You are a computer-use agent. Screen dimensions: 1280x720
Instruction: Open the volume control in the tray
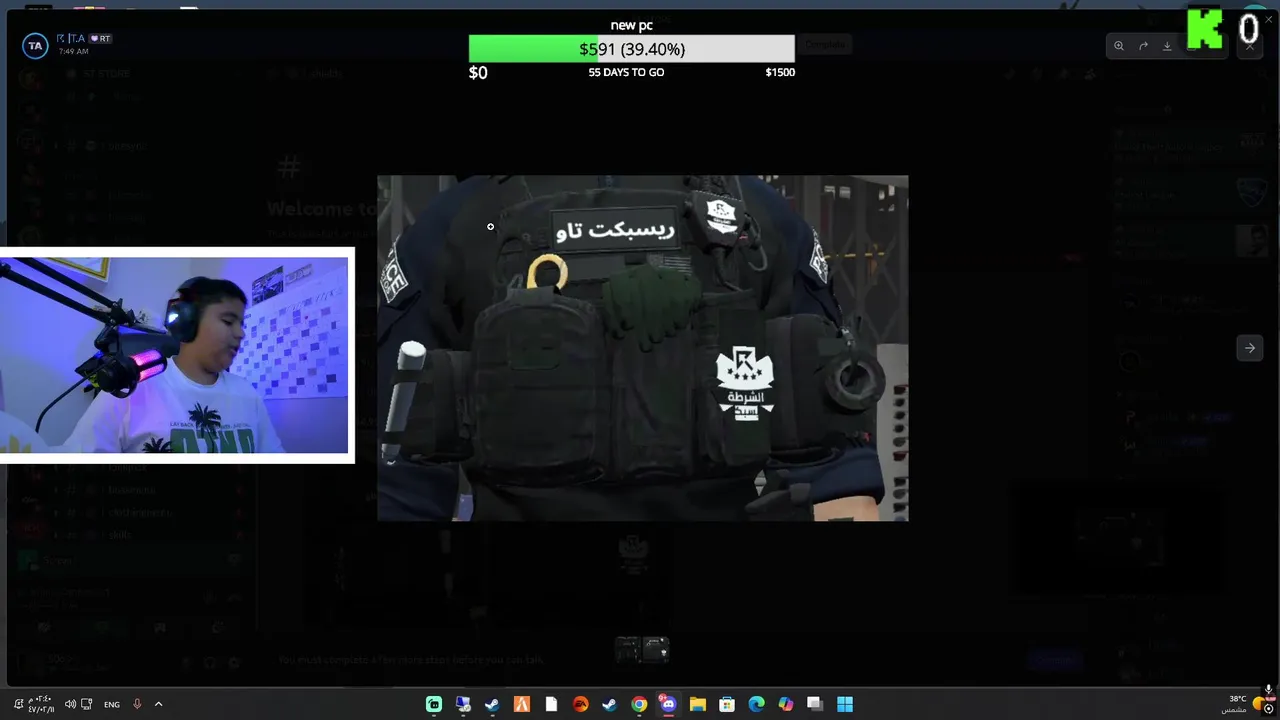click(x=70, y=704)
